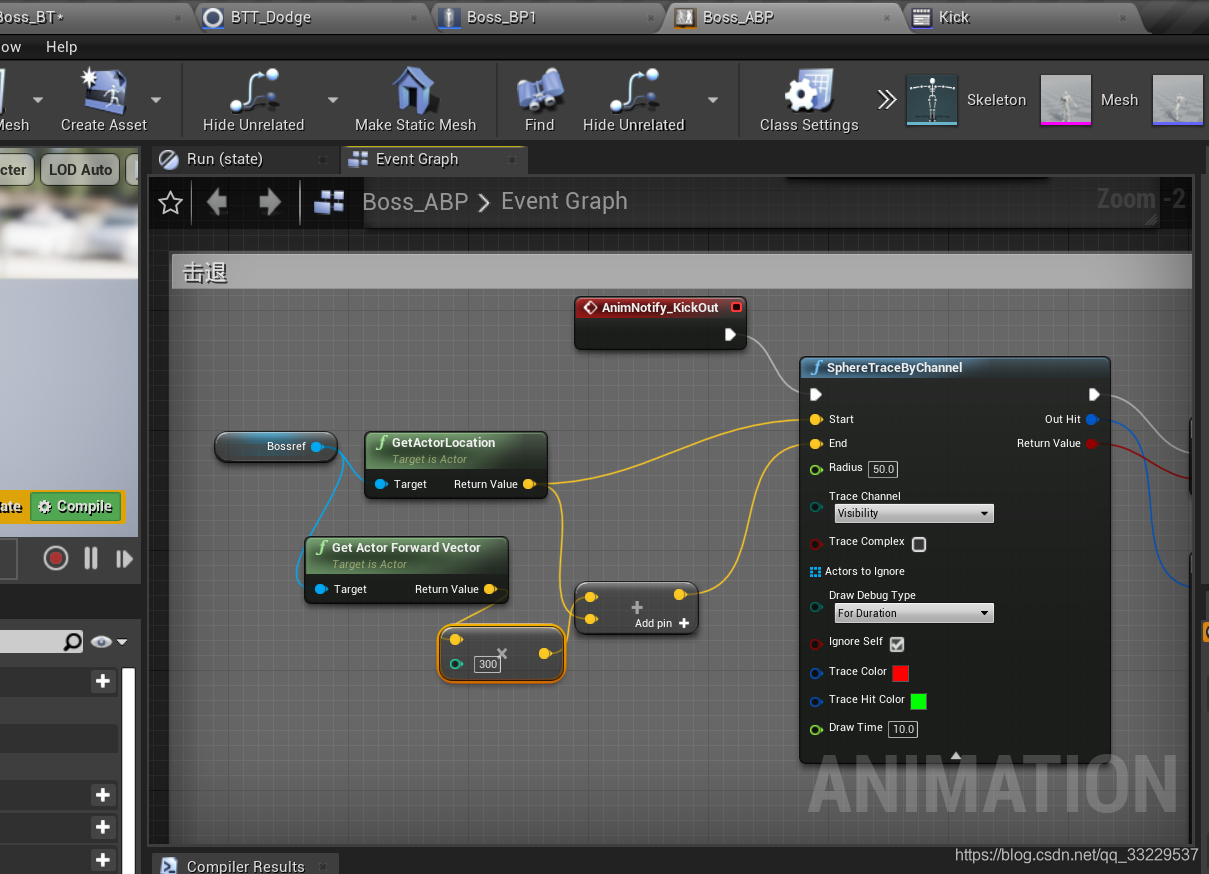Open dropdown arrow after second Hide Unrelated
Viewport: 1209px width, 874px height.
coord(713,100)
